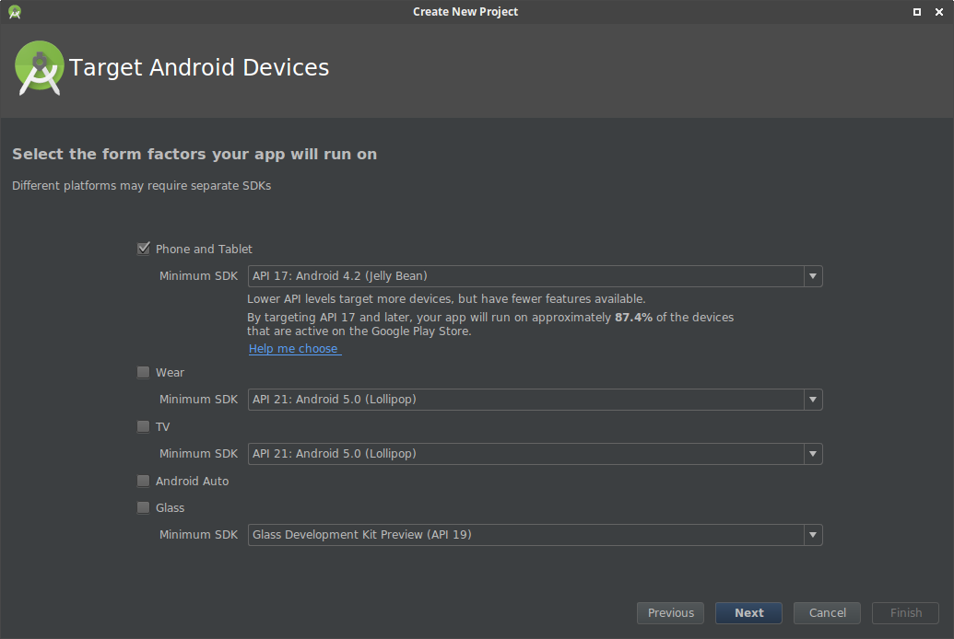Screen dimensions: 954x639
Task: Click the disabled Finish button
Action: (x=906, y=613)
